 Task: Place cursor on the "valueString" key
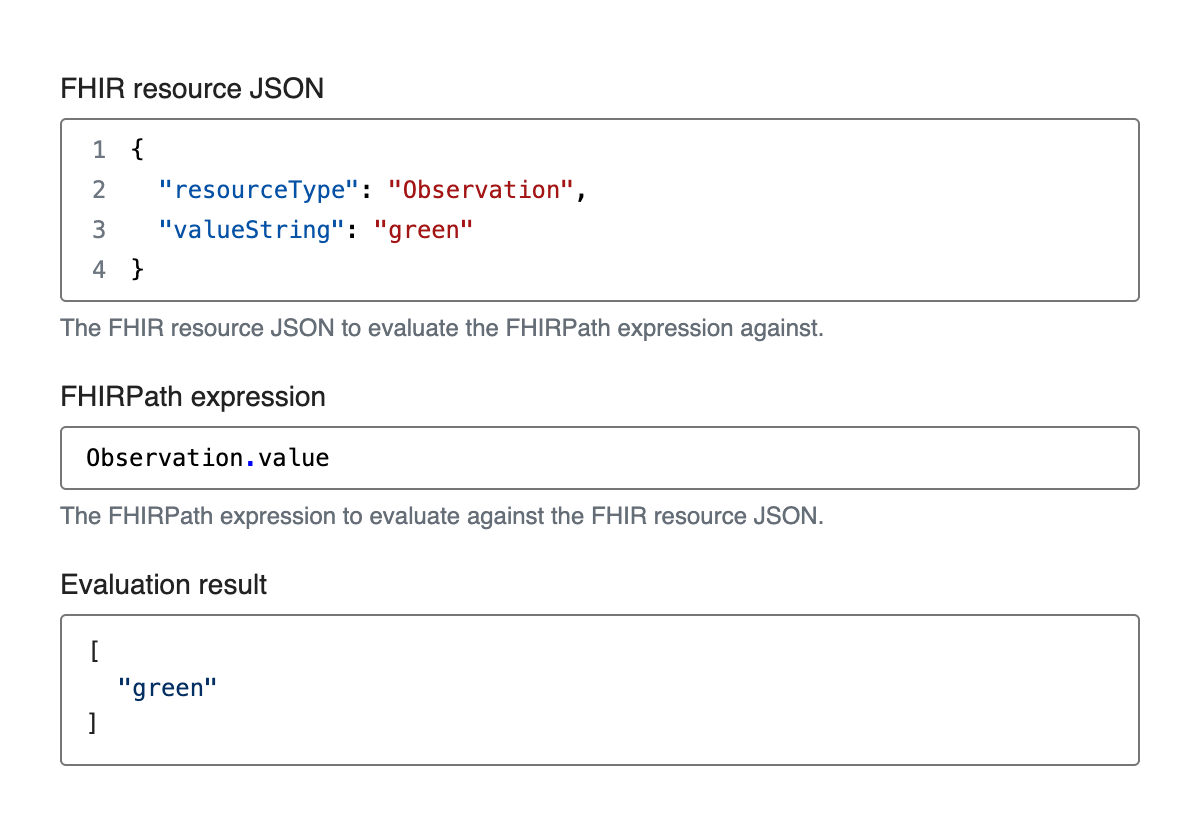pos(252,230)
